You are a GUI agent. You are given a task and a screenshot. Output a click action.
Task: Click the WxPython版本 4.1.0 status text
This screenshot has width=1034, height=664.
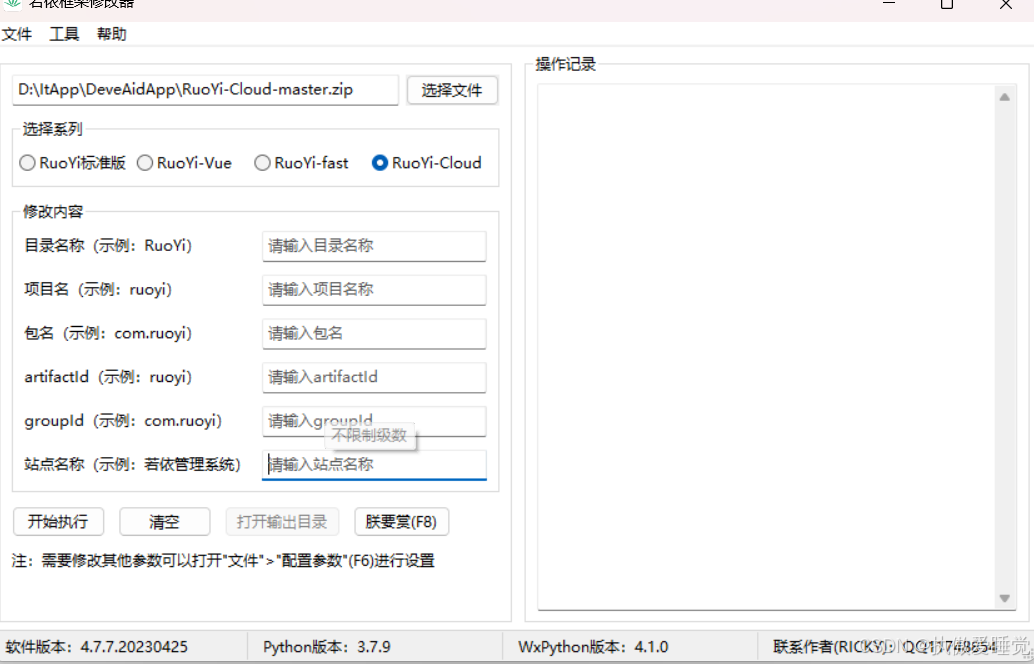593,647
